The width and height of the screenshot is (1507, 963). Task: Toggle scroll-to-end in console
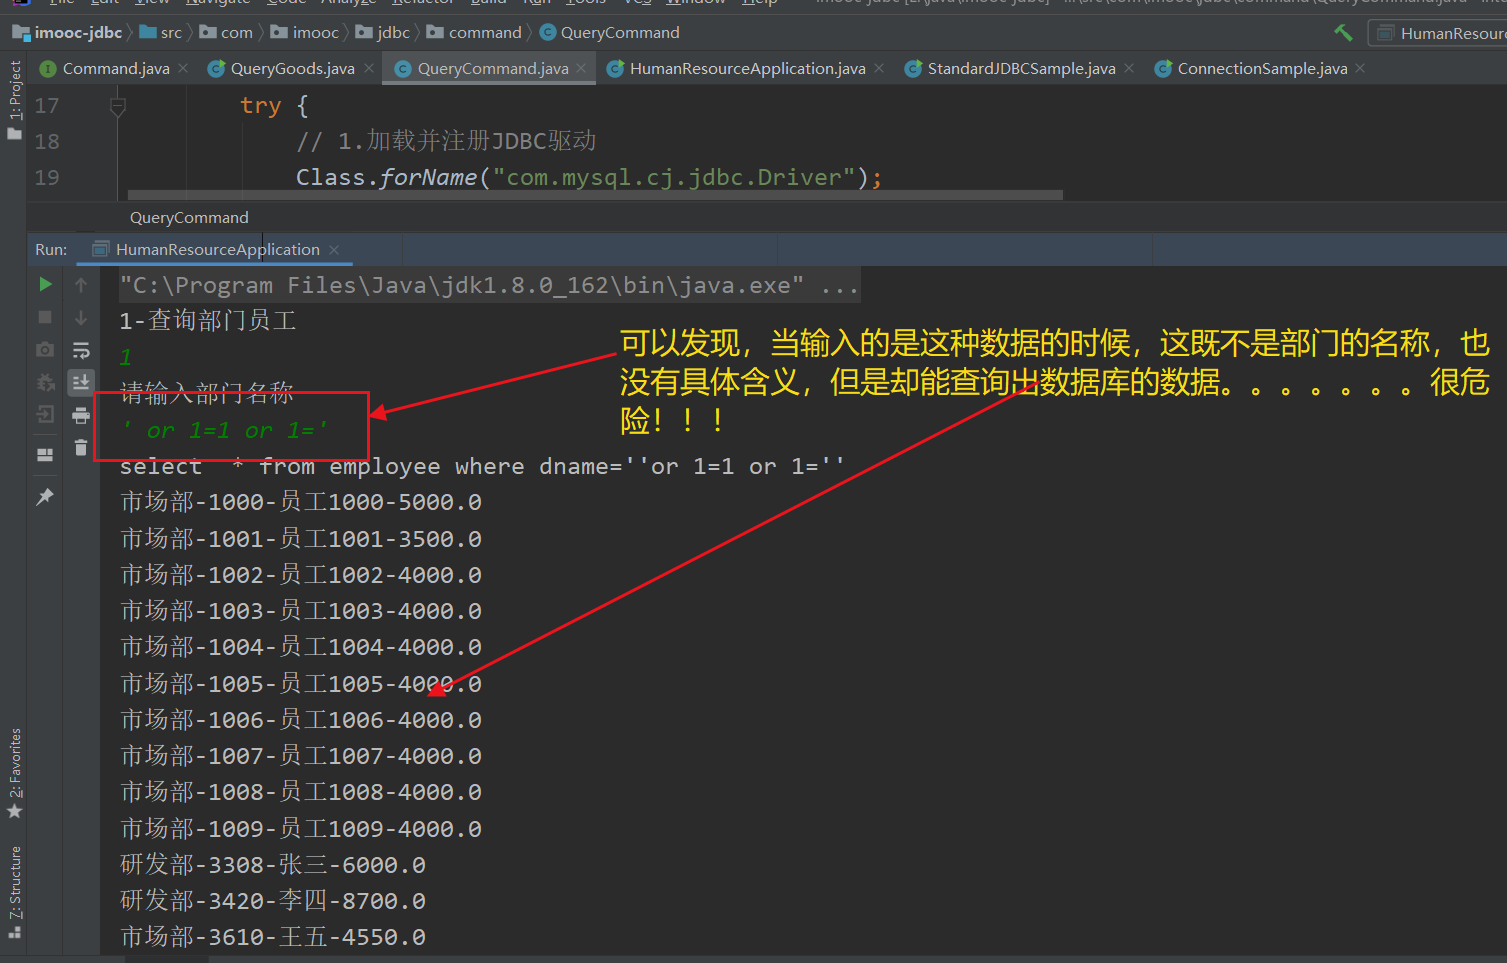(x=81, y=382)
